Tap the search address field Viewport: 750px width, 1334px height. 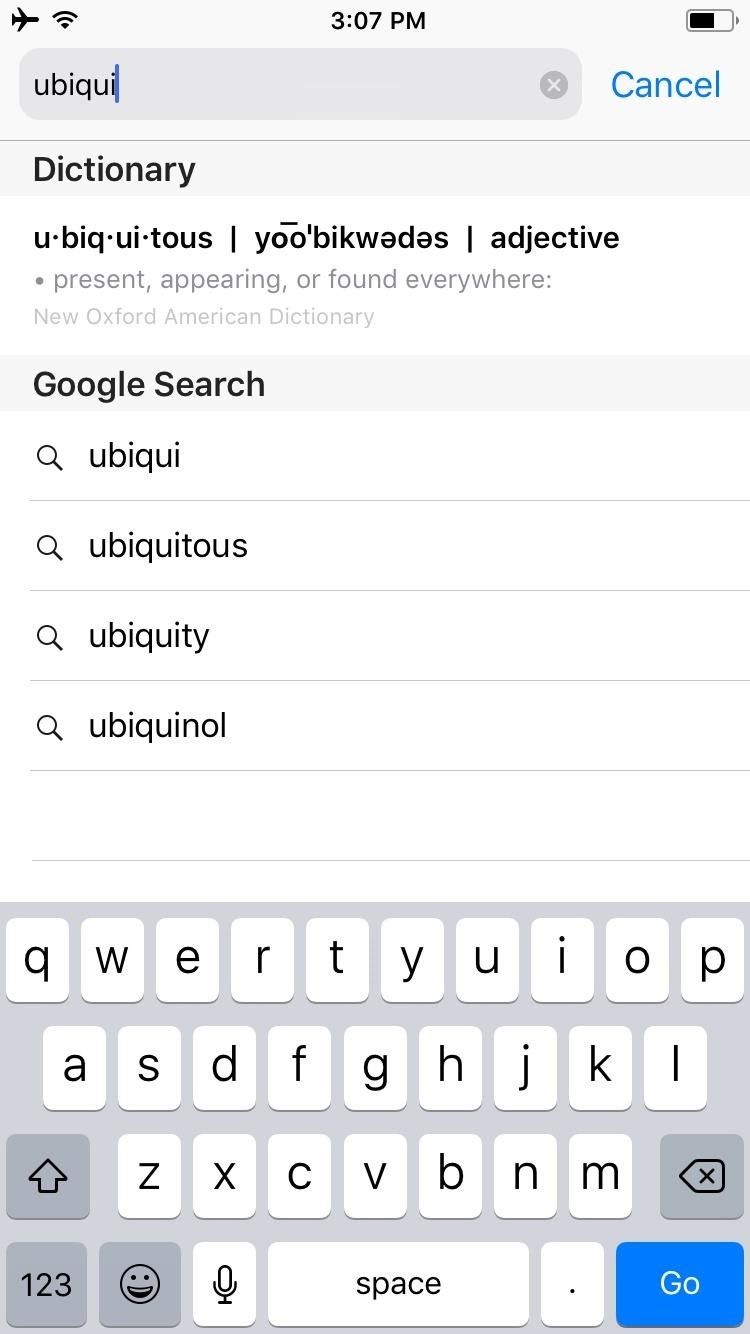[280, 85]
